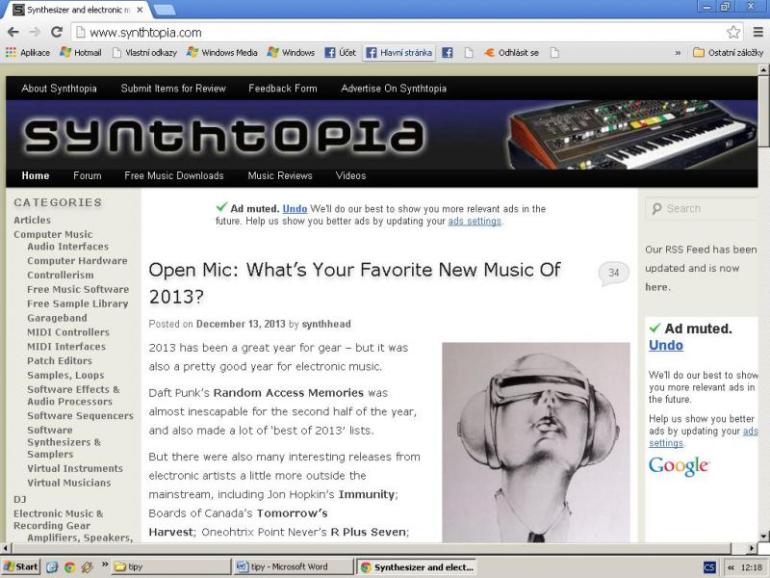Open the Garageband category
The height and width of the screenshot is (578, 770).
pos(57,318)
